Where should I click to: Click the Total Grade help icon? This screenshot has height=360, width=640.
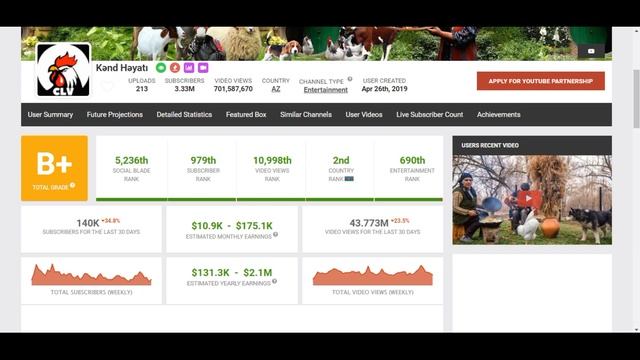tap(72, 185)
